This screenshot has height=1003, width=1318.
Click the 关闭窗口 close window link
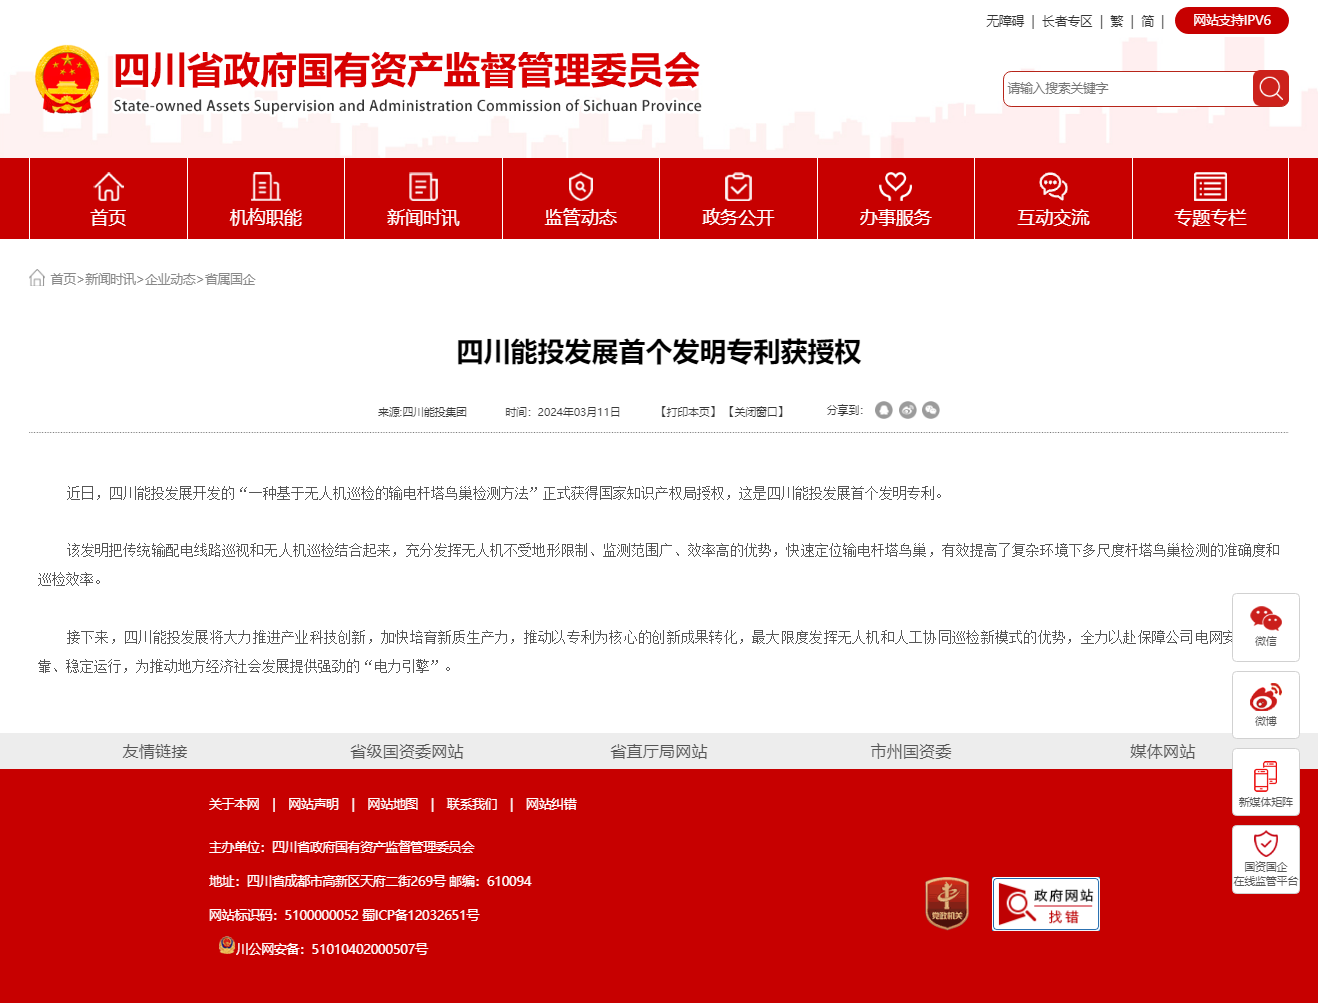click(755, 412)
